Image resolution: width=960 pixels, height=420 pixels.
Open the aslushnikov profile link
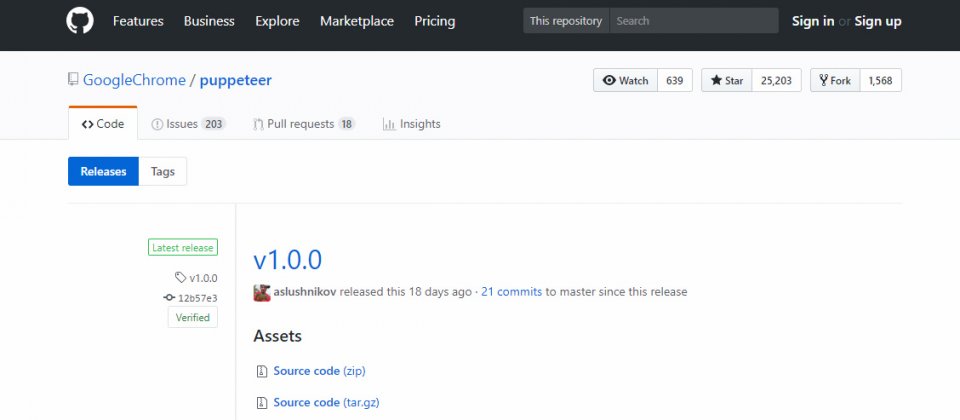tap(305, 292)
